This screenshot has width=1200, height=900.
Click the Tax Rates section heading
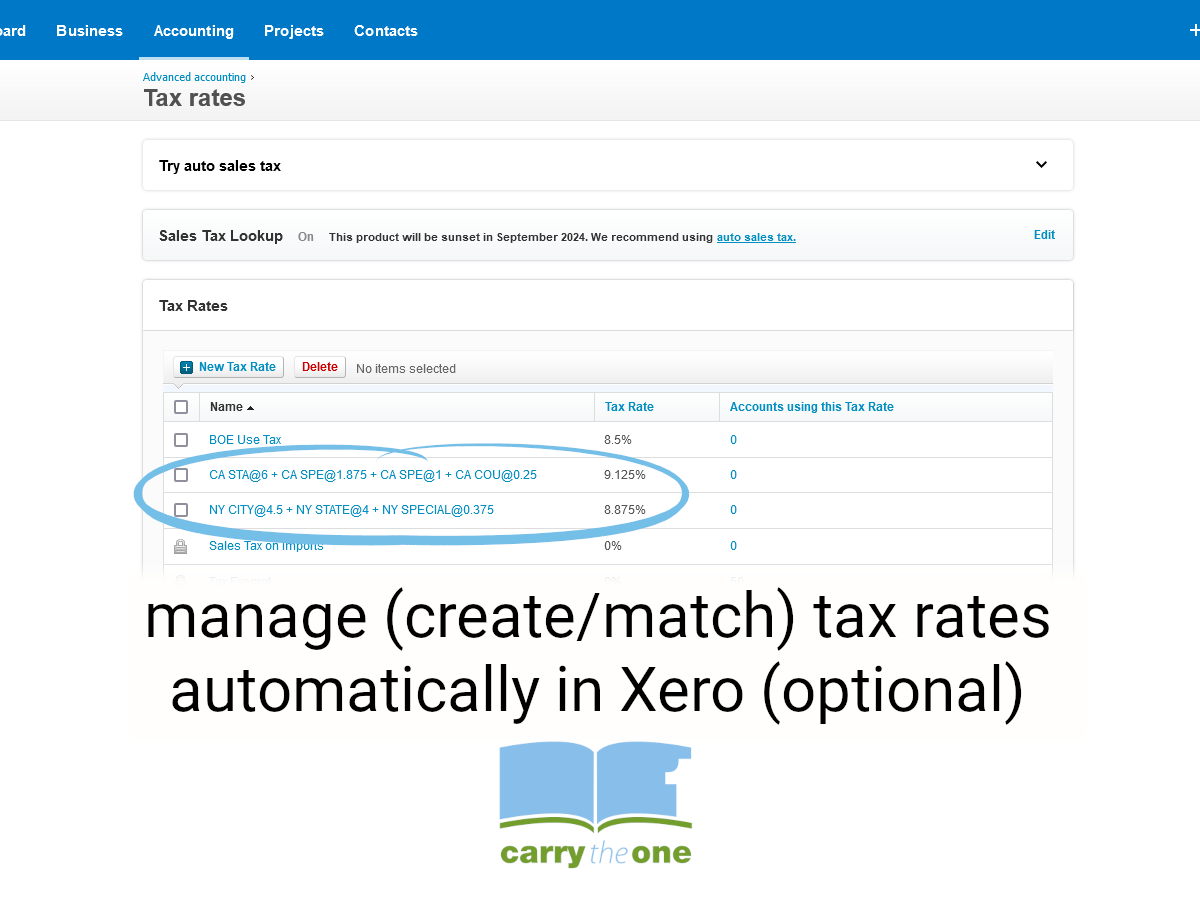click(x=193, y=306)
